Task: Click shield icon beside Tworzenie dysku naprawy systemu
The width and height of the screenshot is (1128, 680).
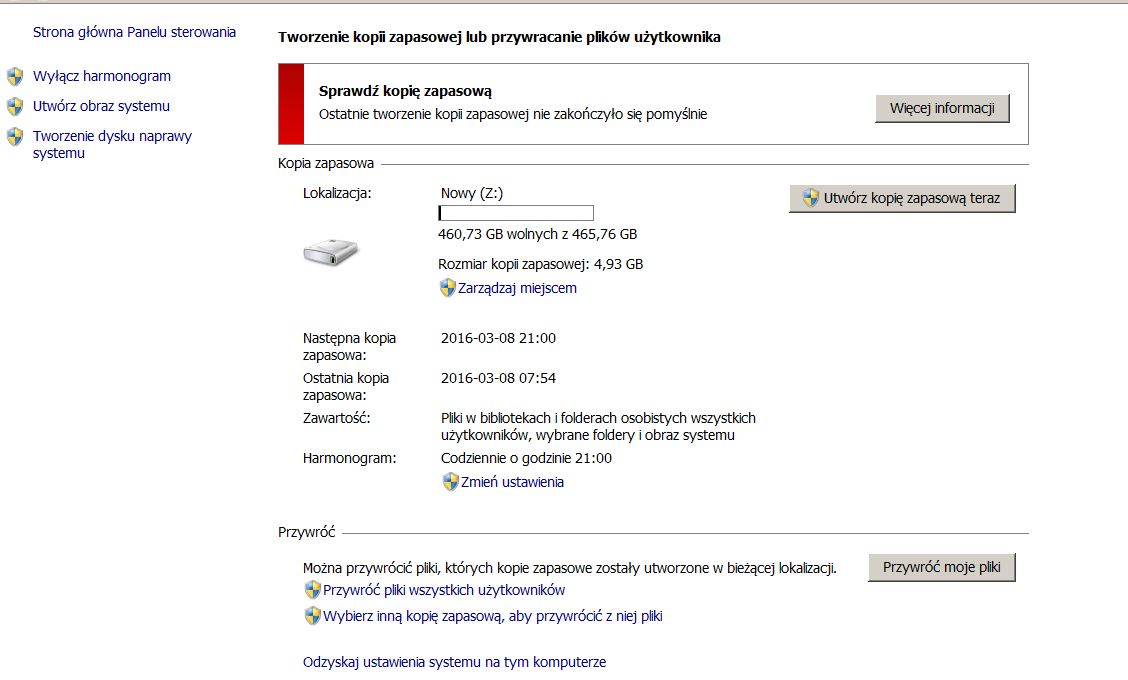Action: [15, 137]
